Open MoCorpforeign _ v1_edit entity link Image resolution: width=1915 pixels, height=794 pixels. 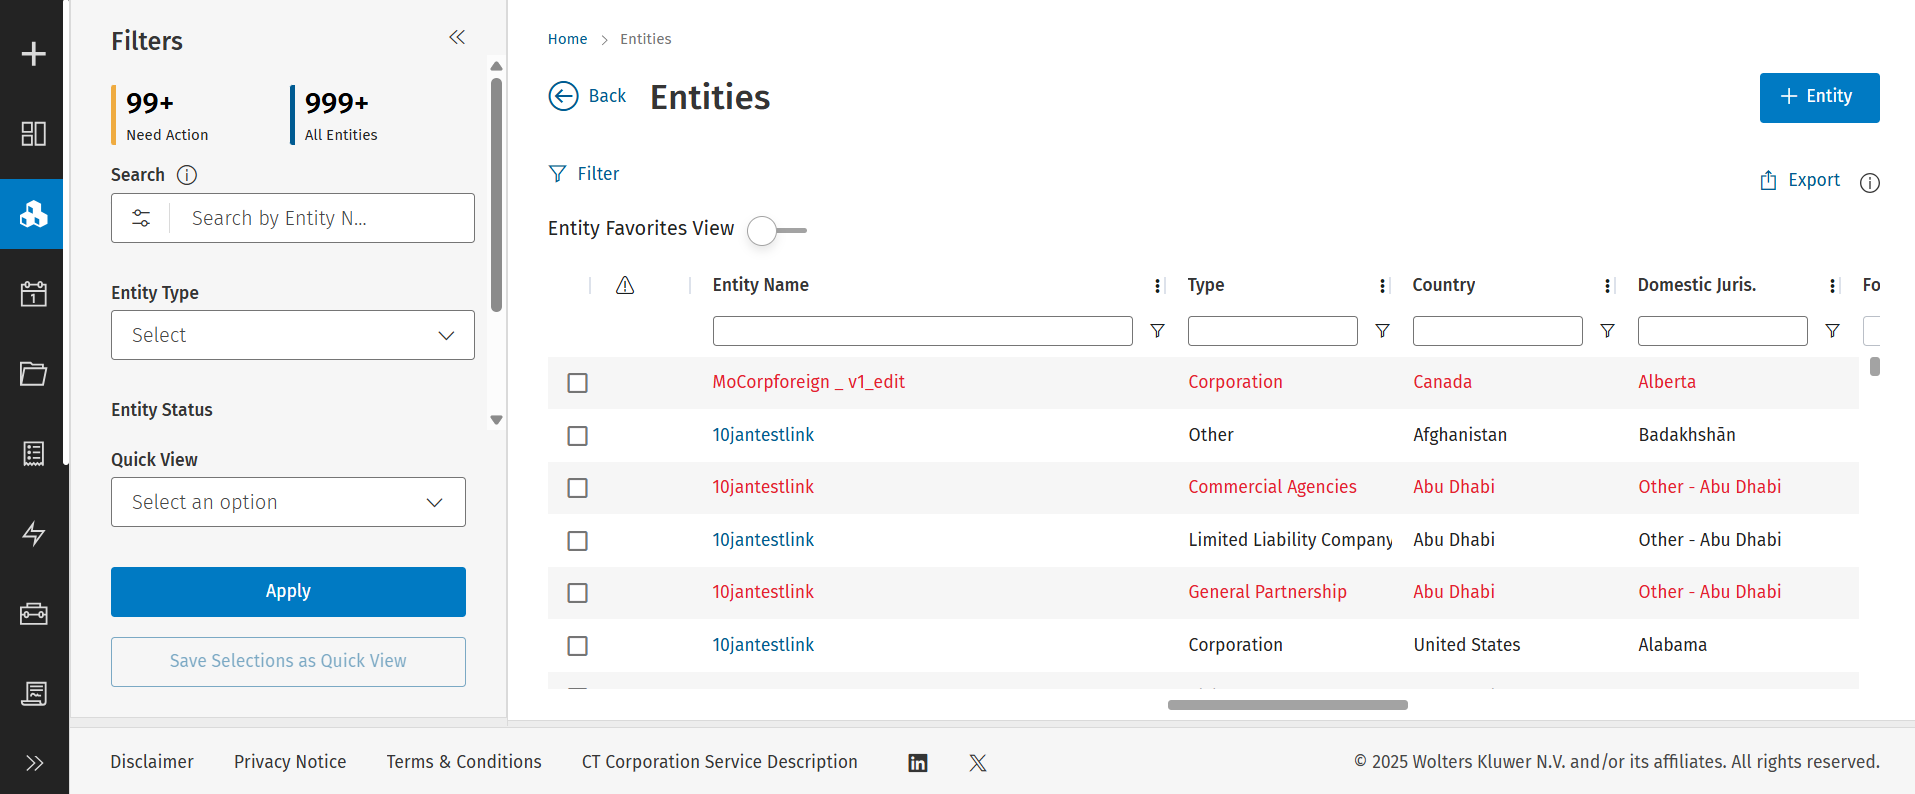[808, 382]
